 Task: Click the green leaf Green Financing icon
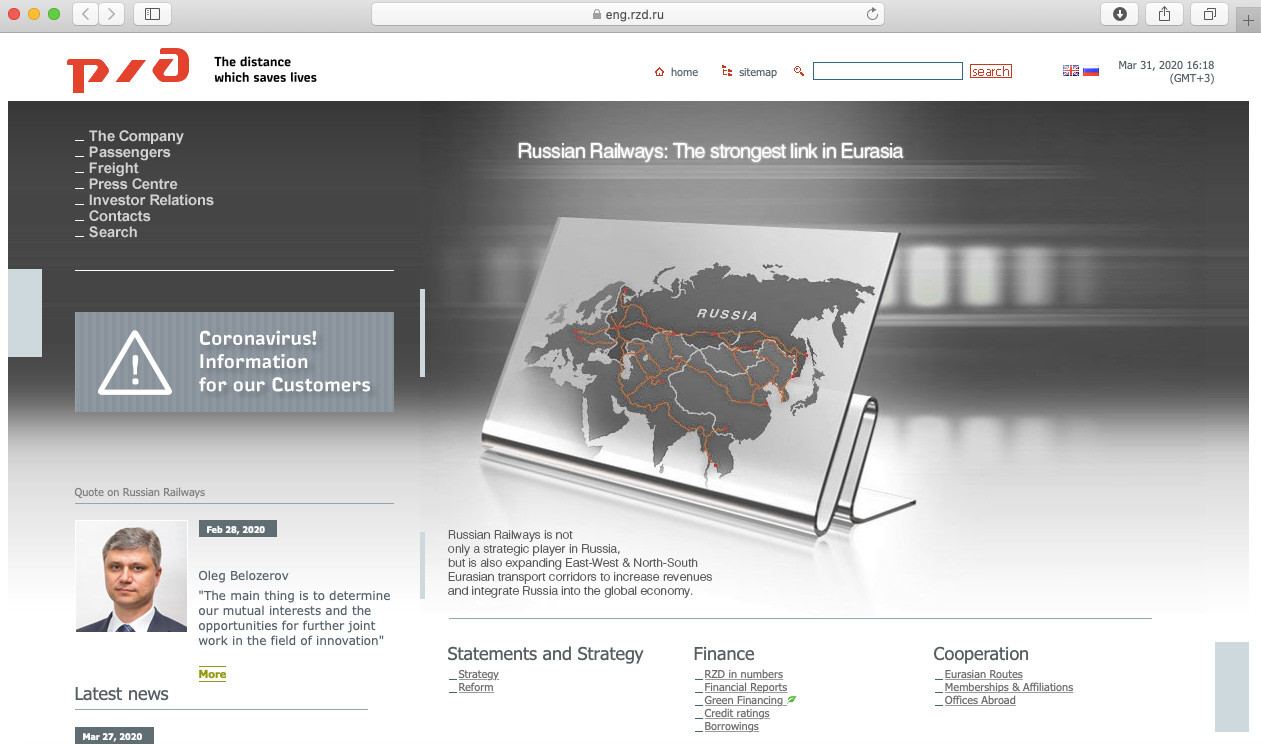click(791, 700)
